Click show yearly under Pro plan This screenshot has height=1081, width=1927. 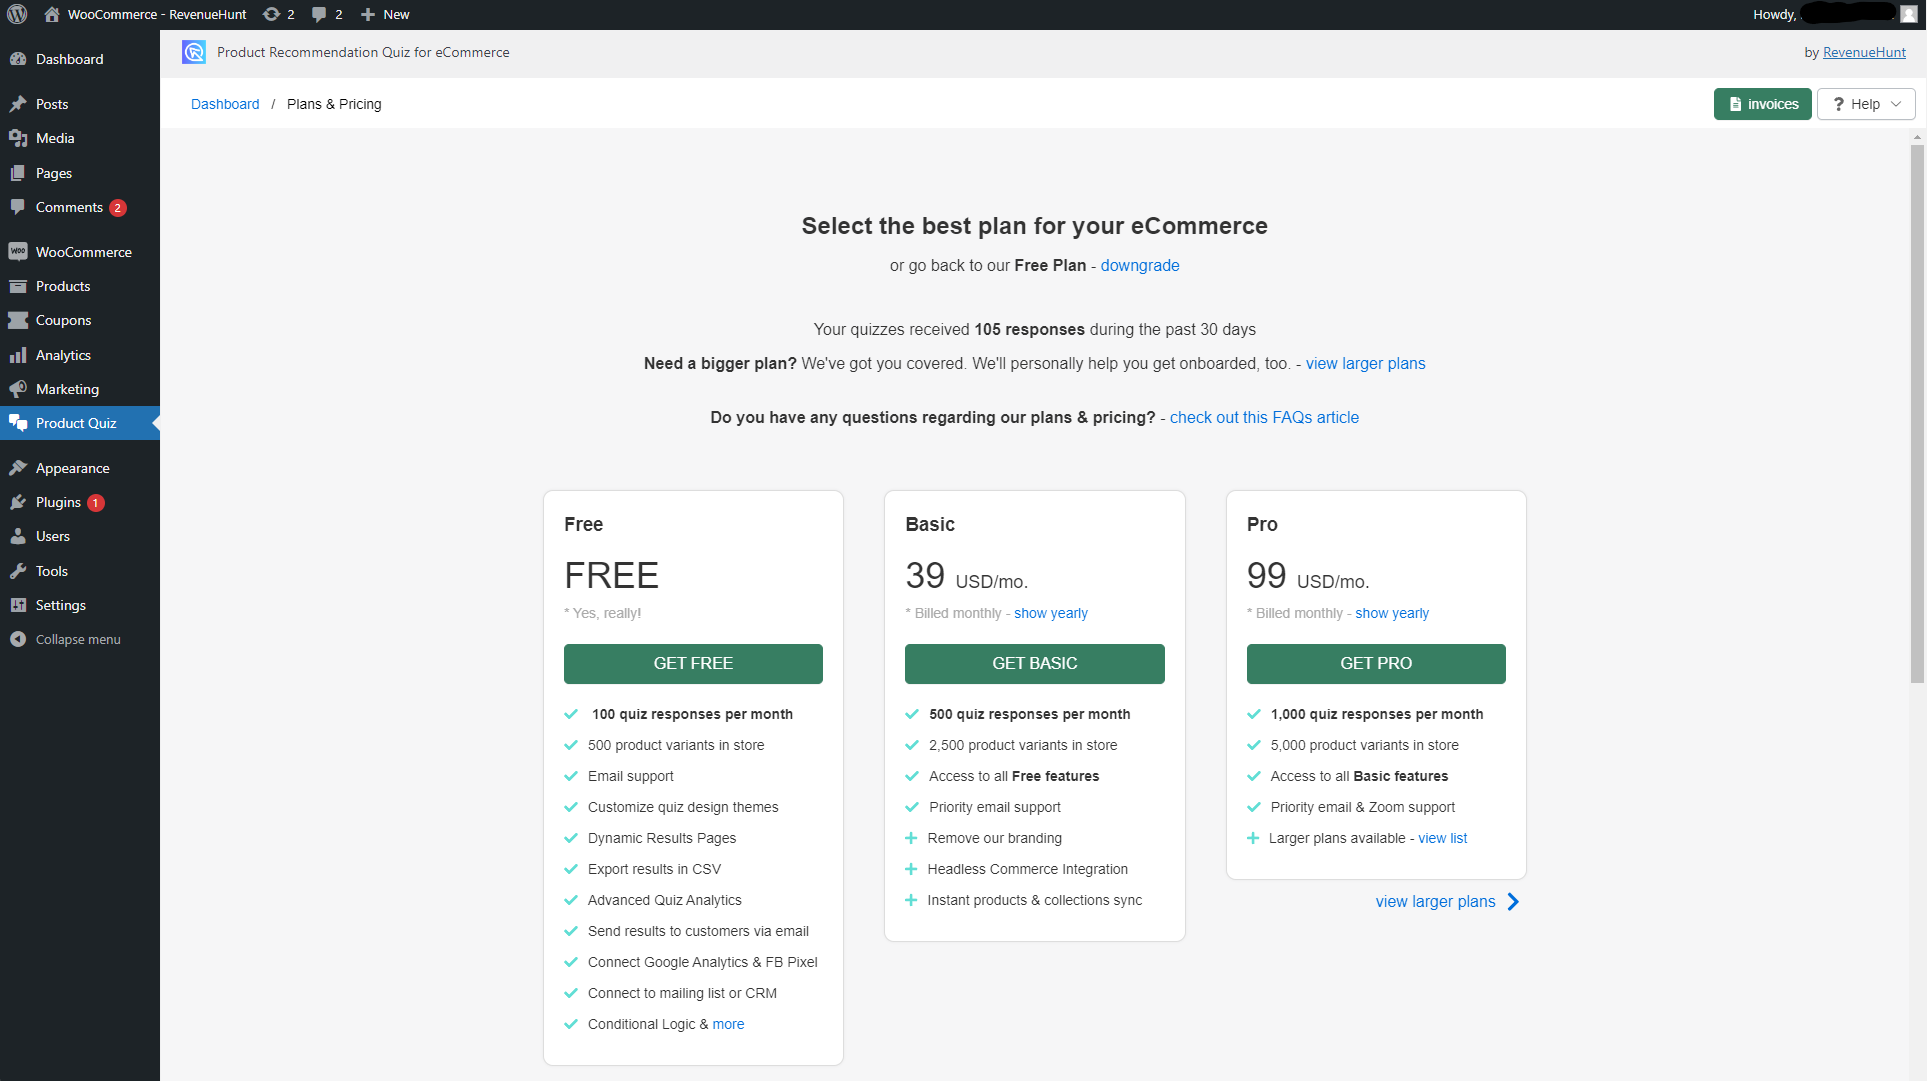(1392, 614)
